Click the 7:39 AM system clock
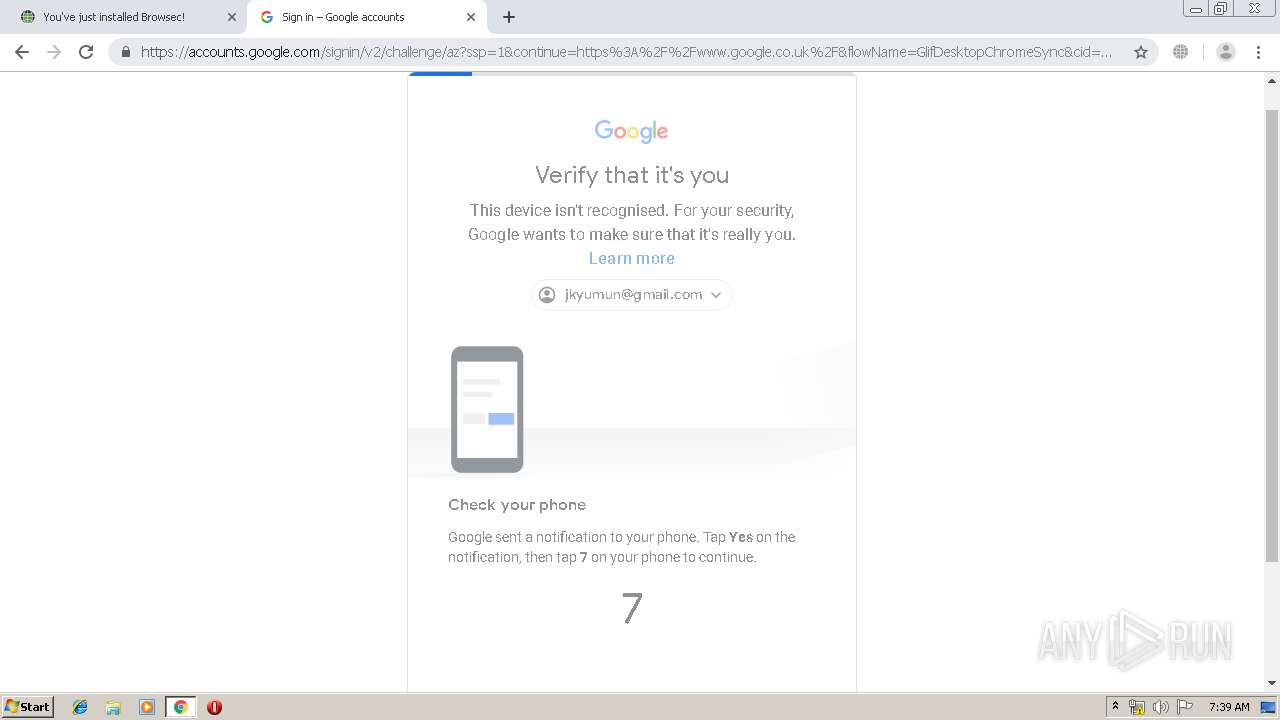1280x720 pixels. pyautogui.click(x=1229, y=707)
